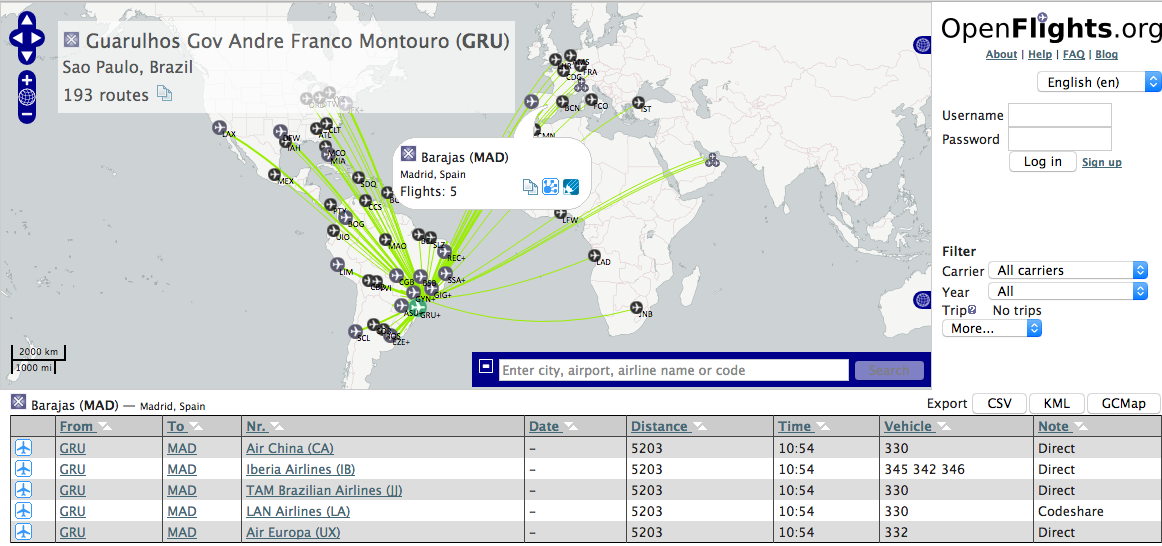The width and height of the screenshot is (1162, 546).
Task: Open TAM Brazilian Airlines (JJ) link
Action: pos(325,490)
